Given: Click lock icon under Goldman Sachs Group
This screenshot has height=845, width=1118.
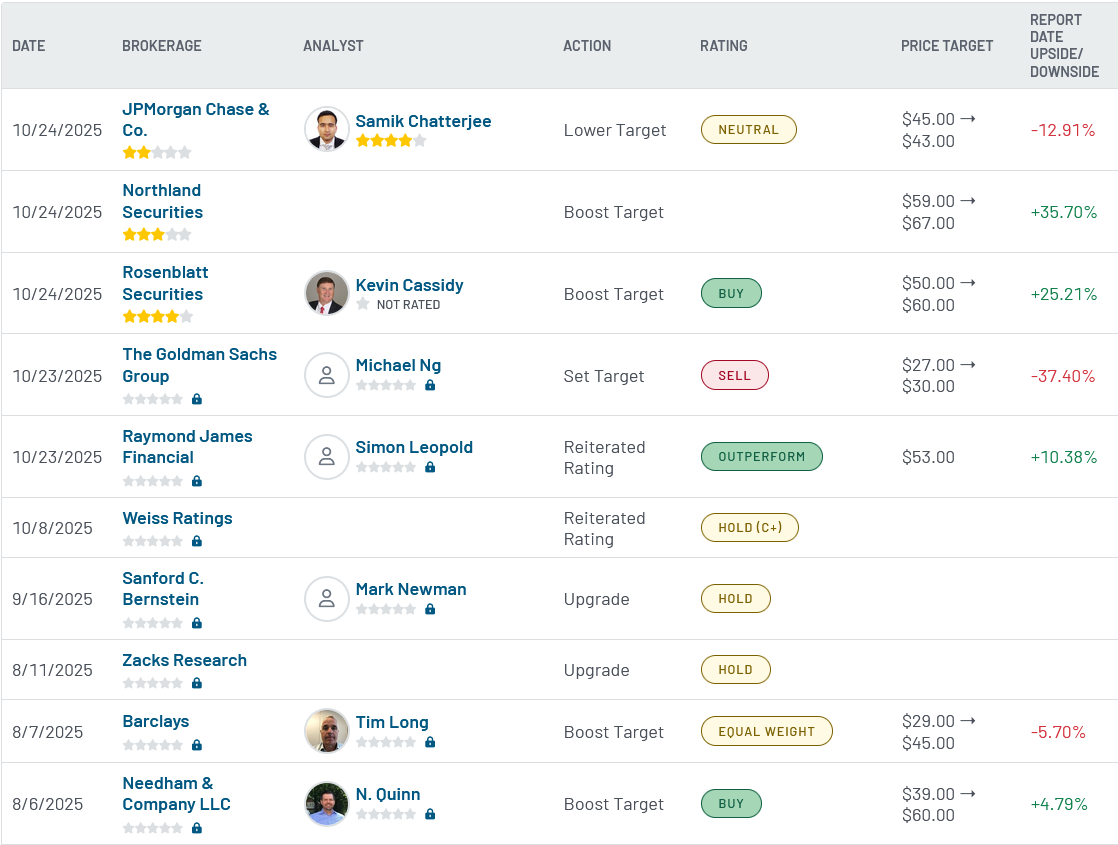Looking at the screenshot, I should (x=197, y=399).
